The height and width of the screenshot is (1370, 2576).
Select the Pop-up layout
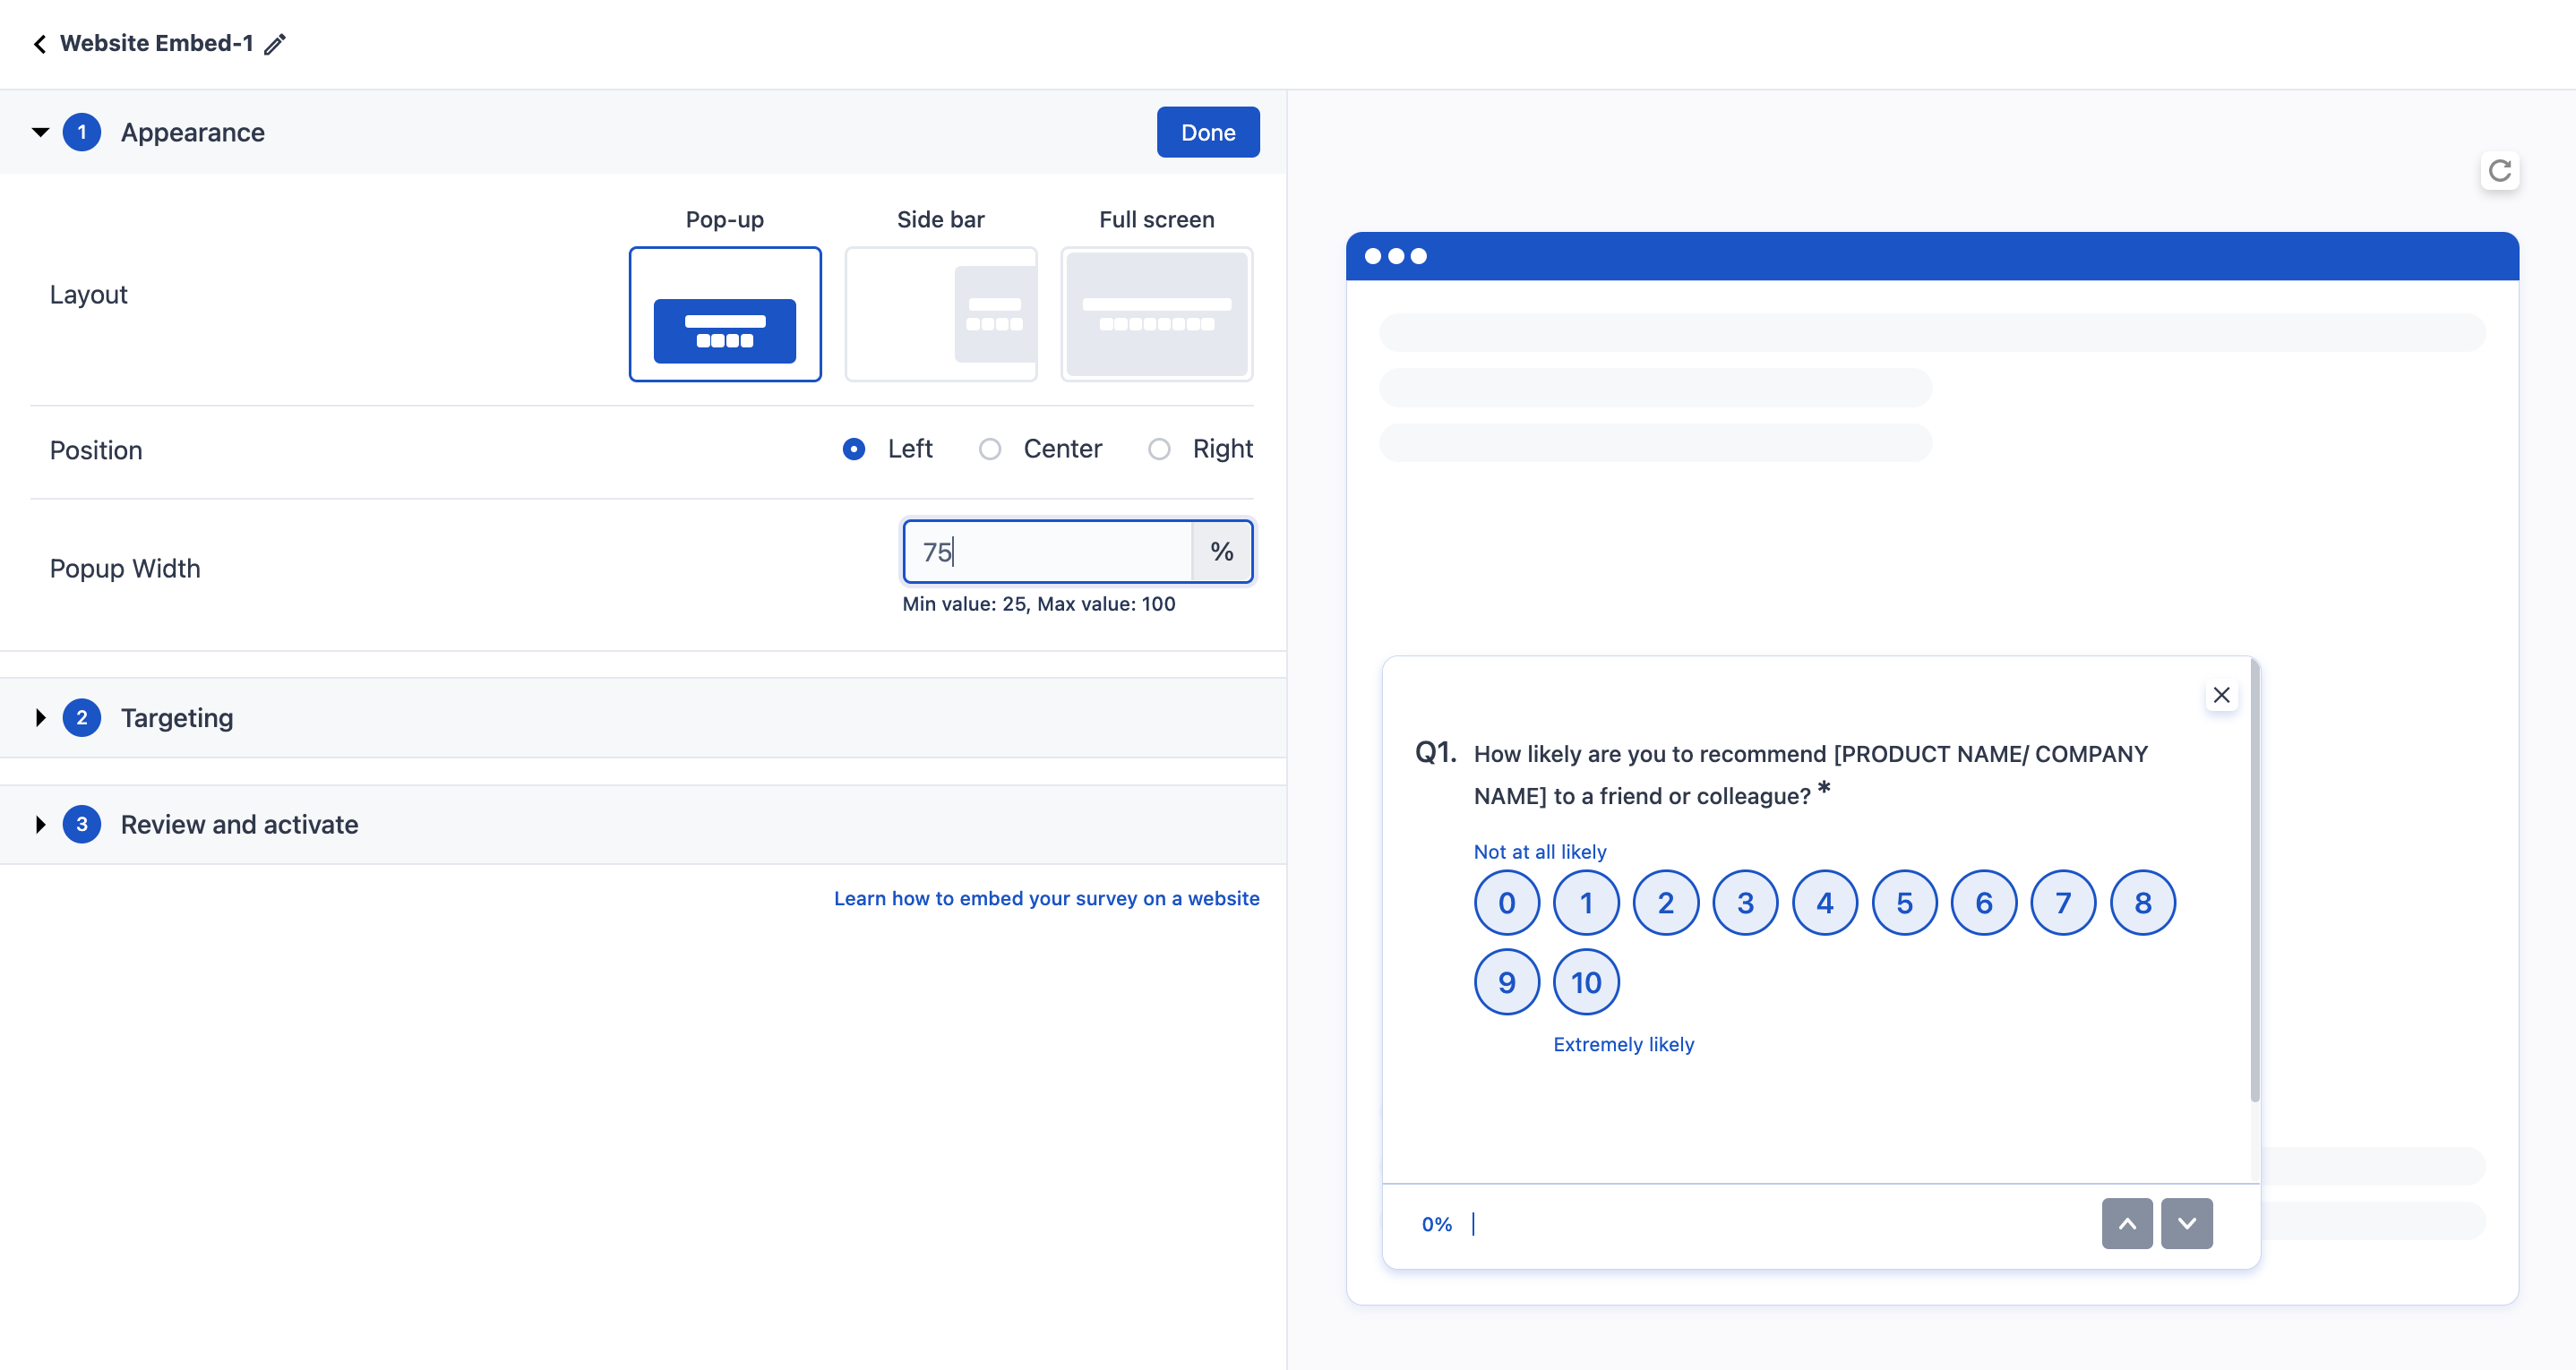pyautogui.click(x=725, y=314)
